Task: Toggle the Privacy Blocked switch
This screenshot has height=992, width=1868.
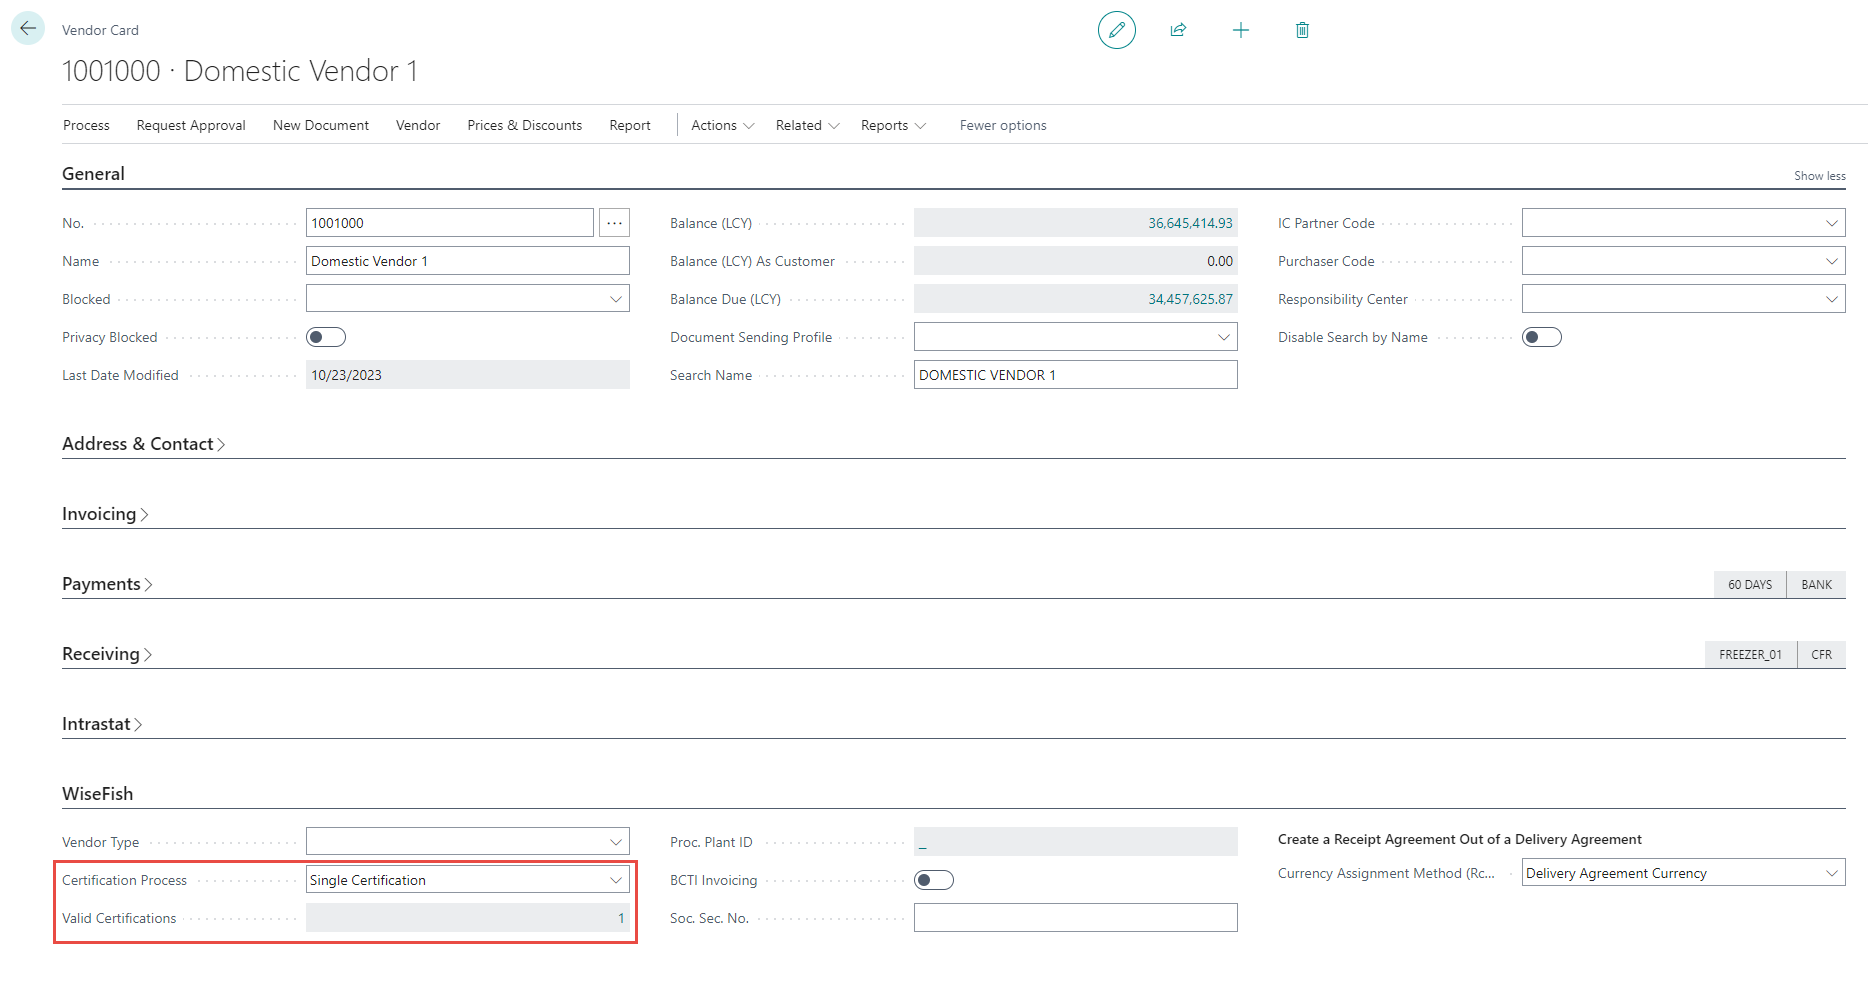Action: pyautogui.click(x=326, y=337)
